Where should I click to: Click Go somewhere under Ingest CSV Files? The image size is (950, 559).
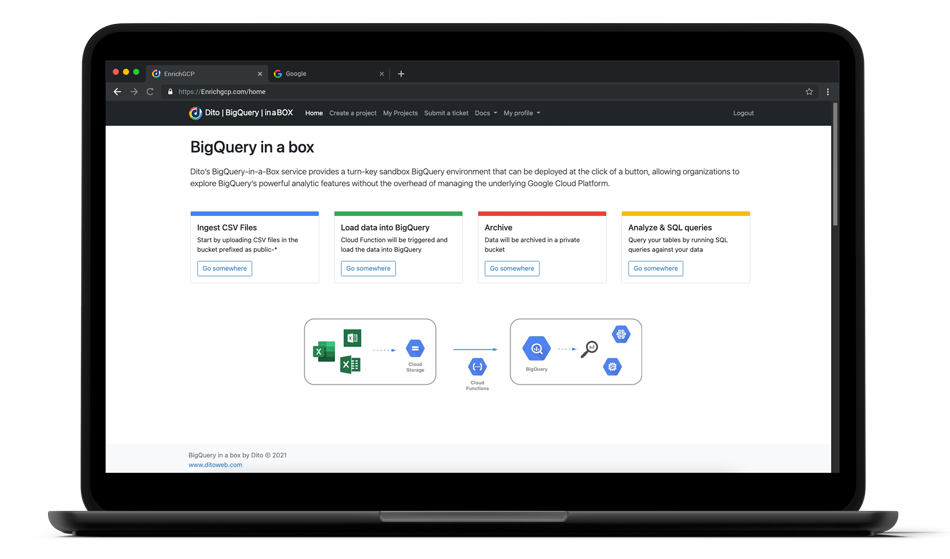pyautogui.click(x=224, y=268)
